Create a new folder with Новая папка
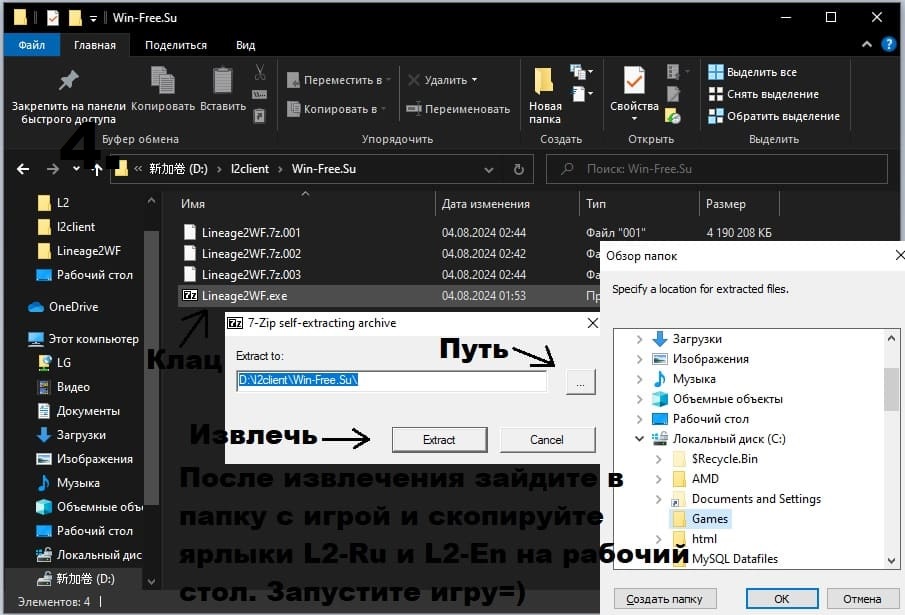905x615 pixels. coord(545,95)
